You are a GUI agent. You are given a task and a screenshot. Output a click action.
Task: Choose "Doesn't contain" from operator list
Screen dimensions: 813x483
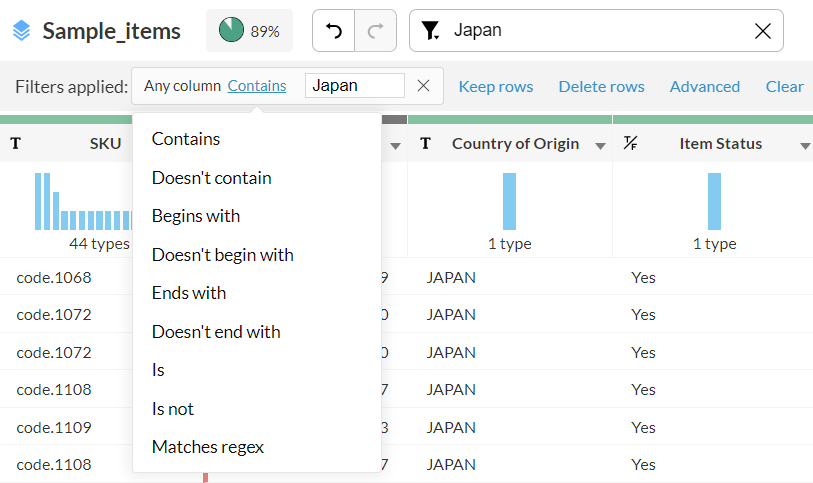point(211,178)
